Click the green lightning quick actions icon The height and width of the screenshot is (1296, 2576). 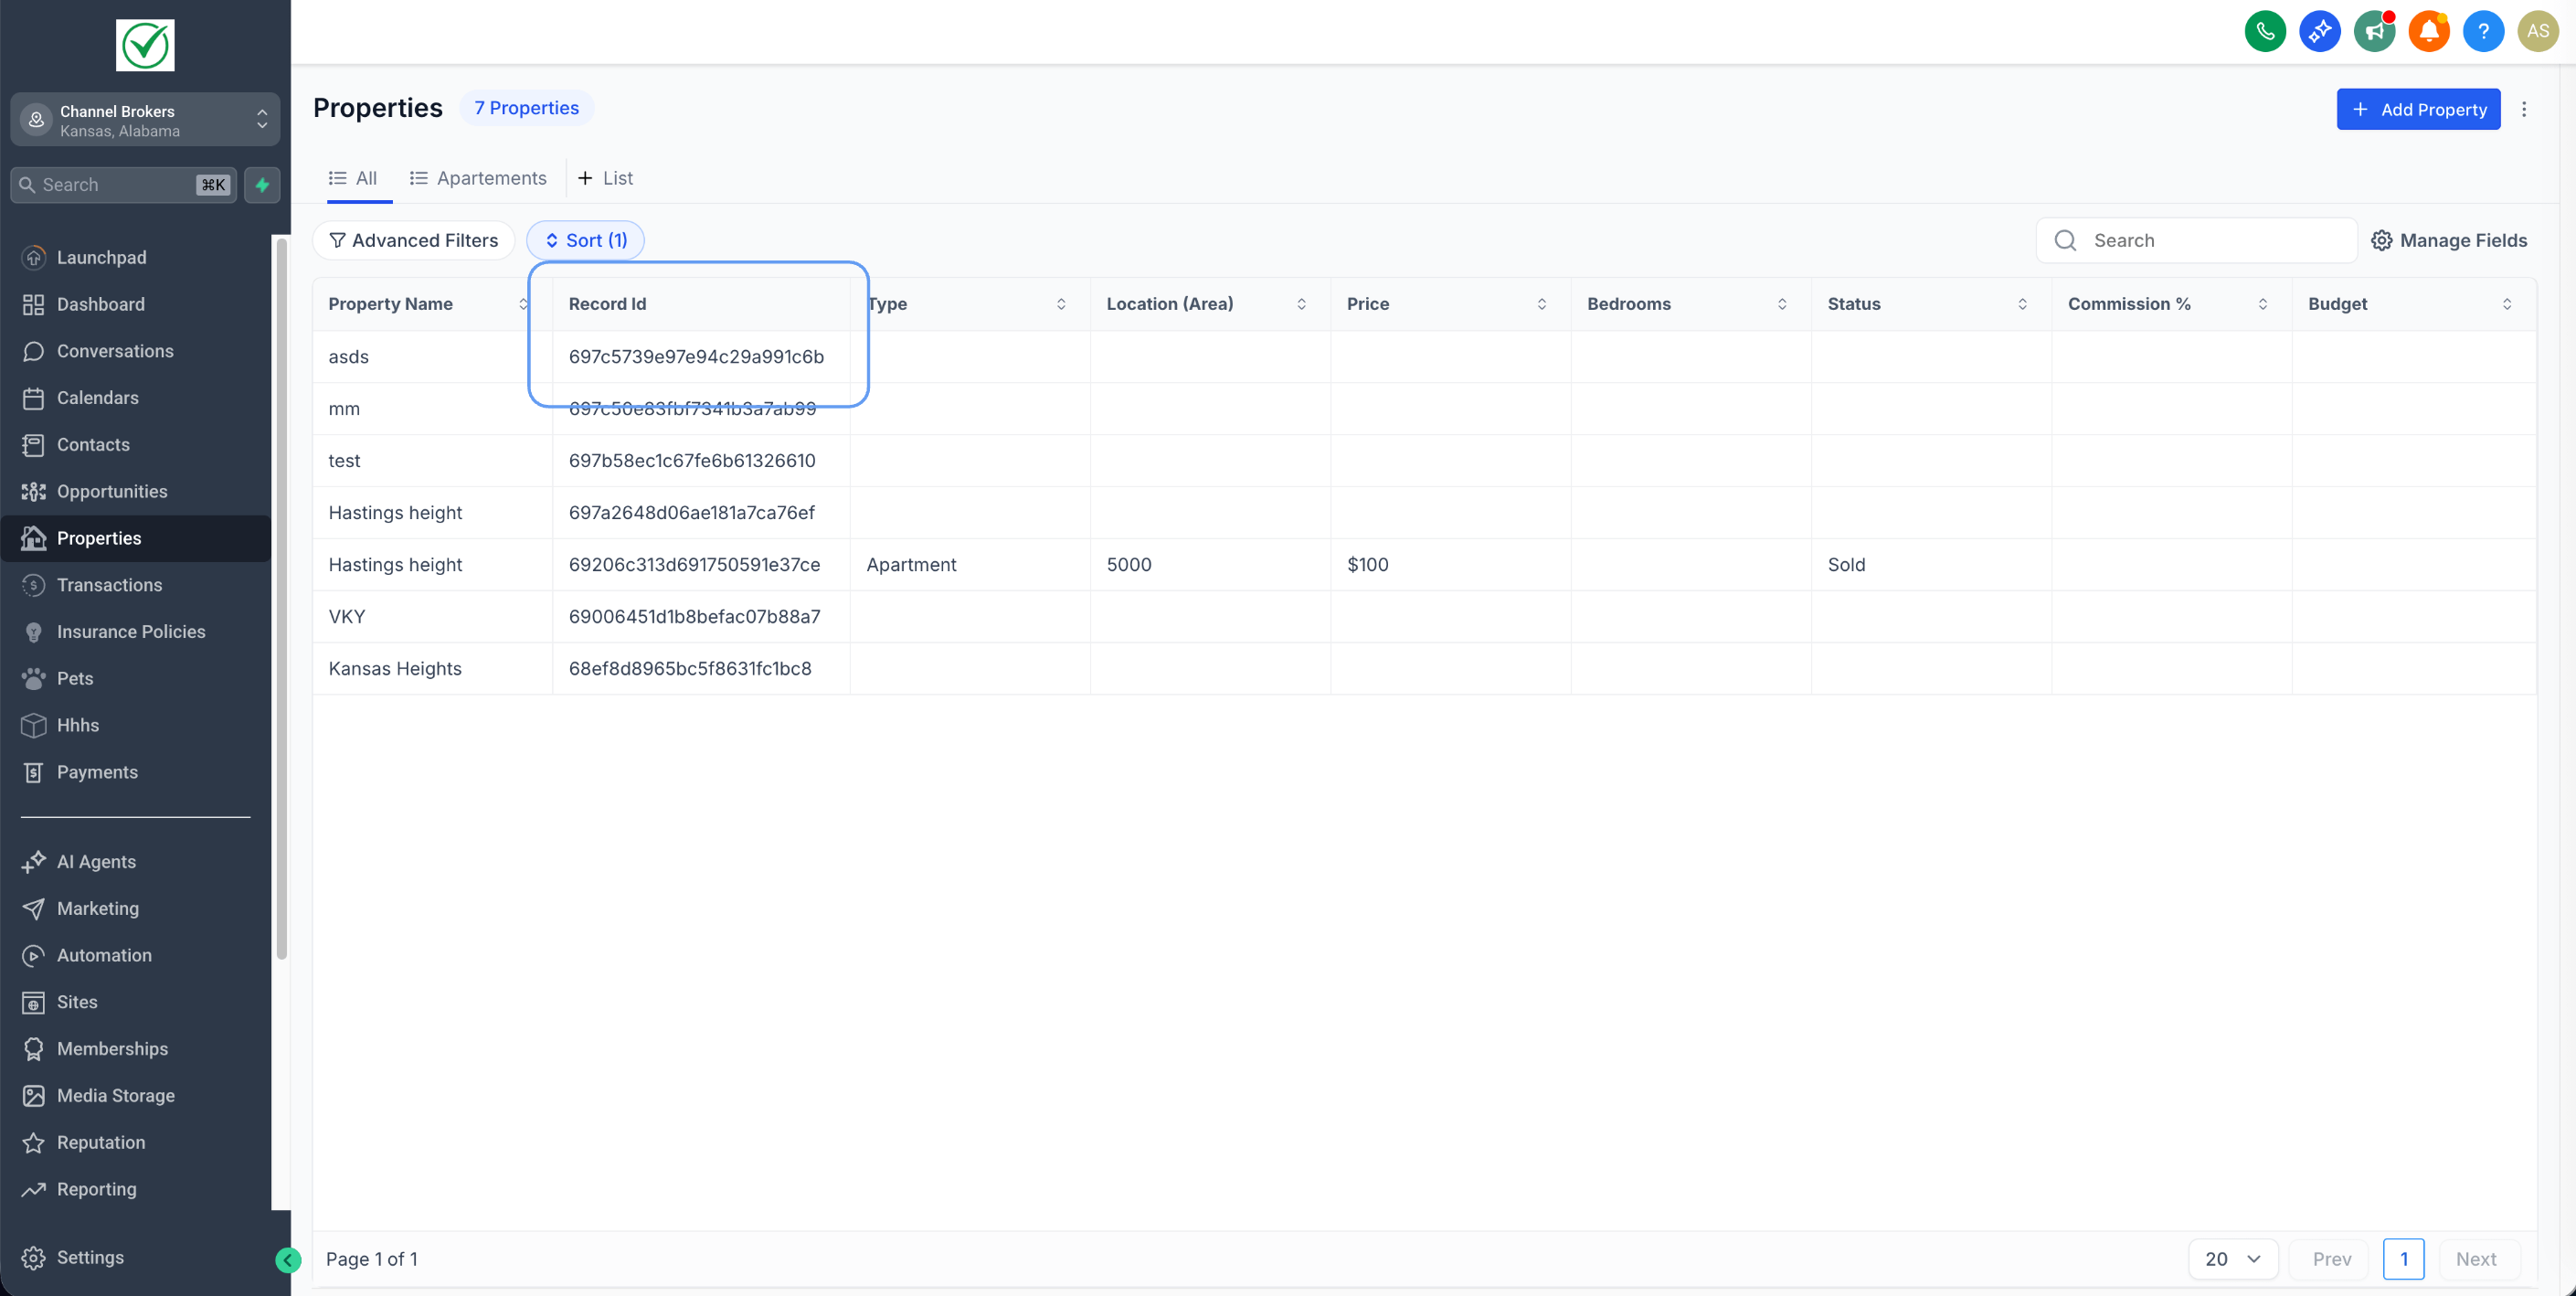point(262,185)
